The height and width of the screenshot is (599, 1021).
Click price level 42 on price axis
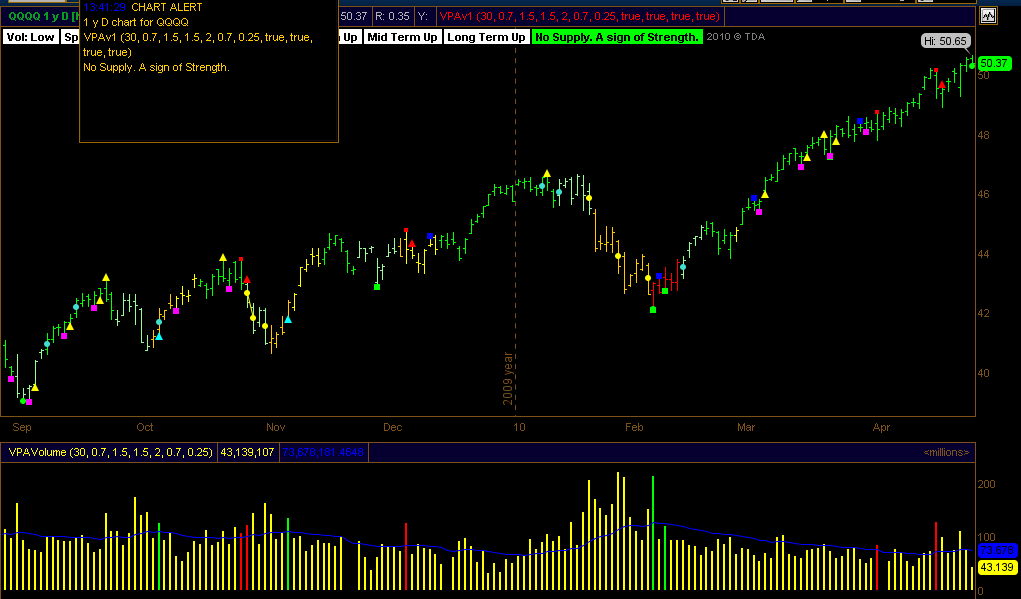(x=984, y=313)
